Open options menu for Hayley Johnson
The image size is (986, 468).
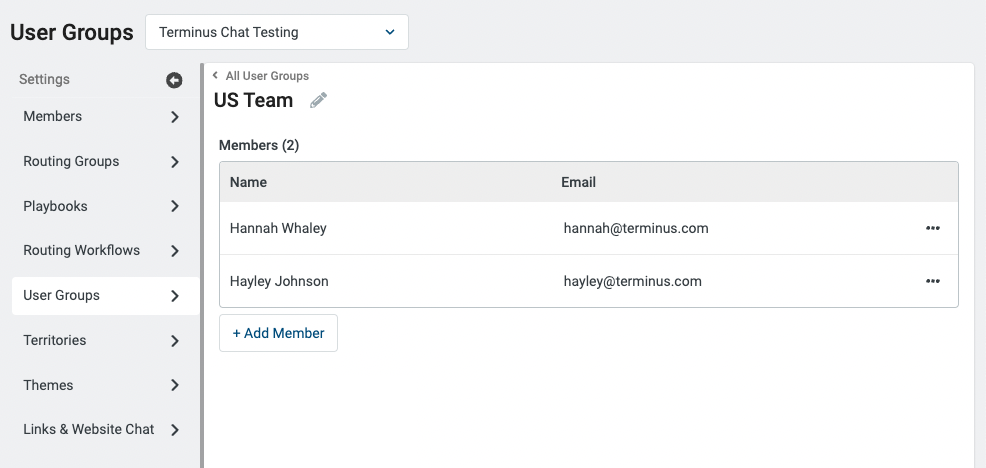pos(933,281)
